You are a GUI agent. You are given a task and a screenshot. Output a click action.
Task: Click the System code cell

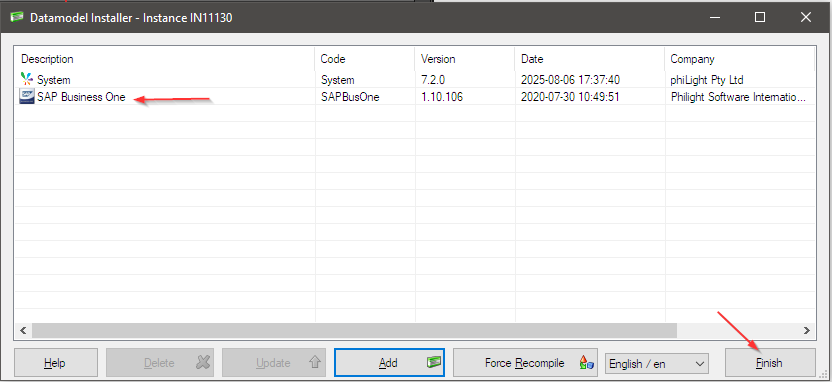tap(337, 80)
